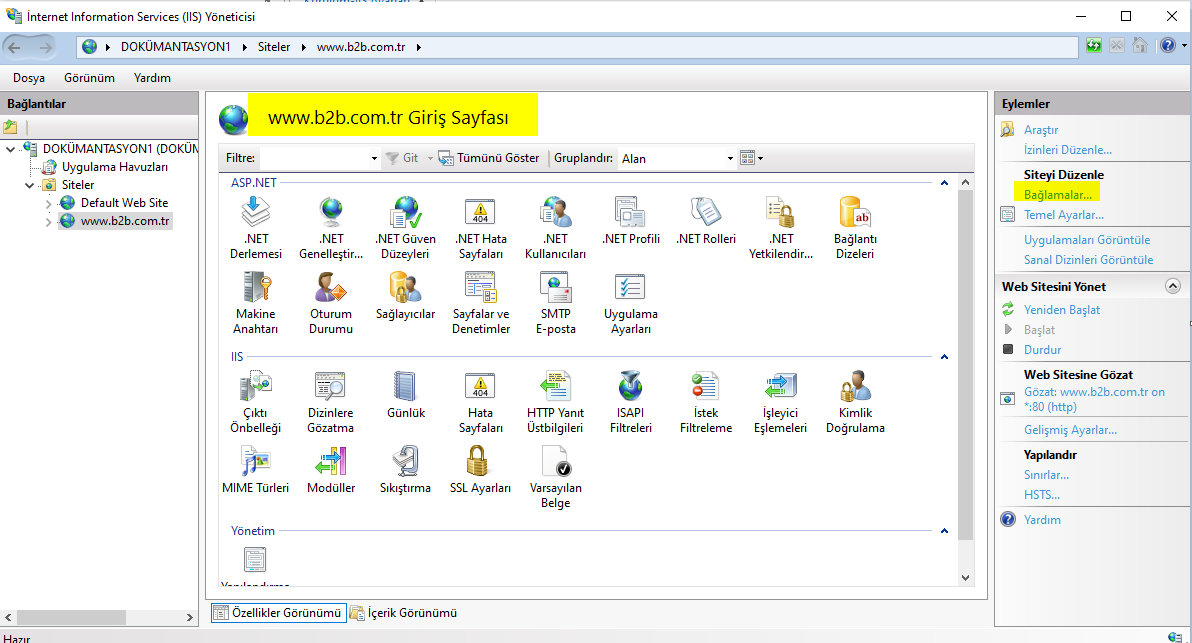
Task: Click Yeniden Başlat to restart site
Action: coord(1061,309)
